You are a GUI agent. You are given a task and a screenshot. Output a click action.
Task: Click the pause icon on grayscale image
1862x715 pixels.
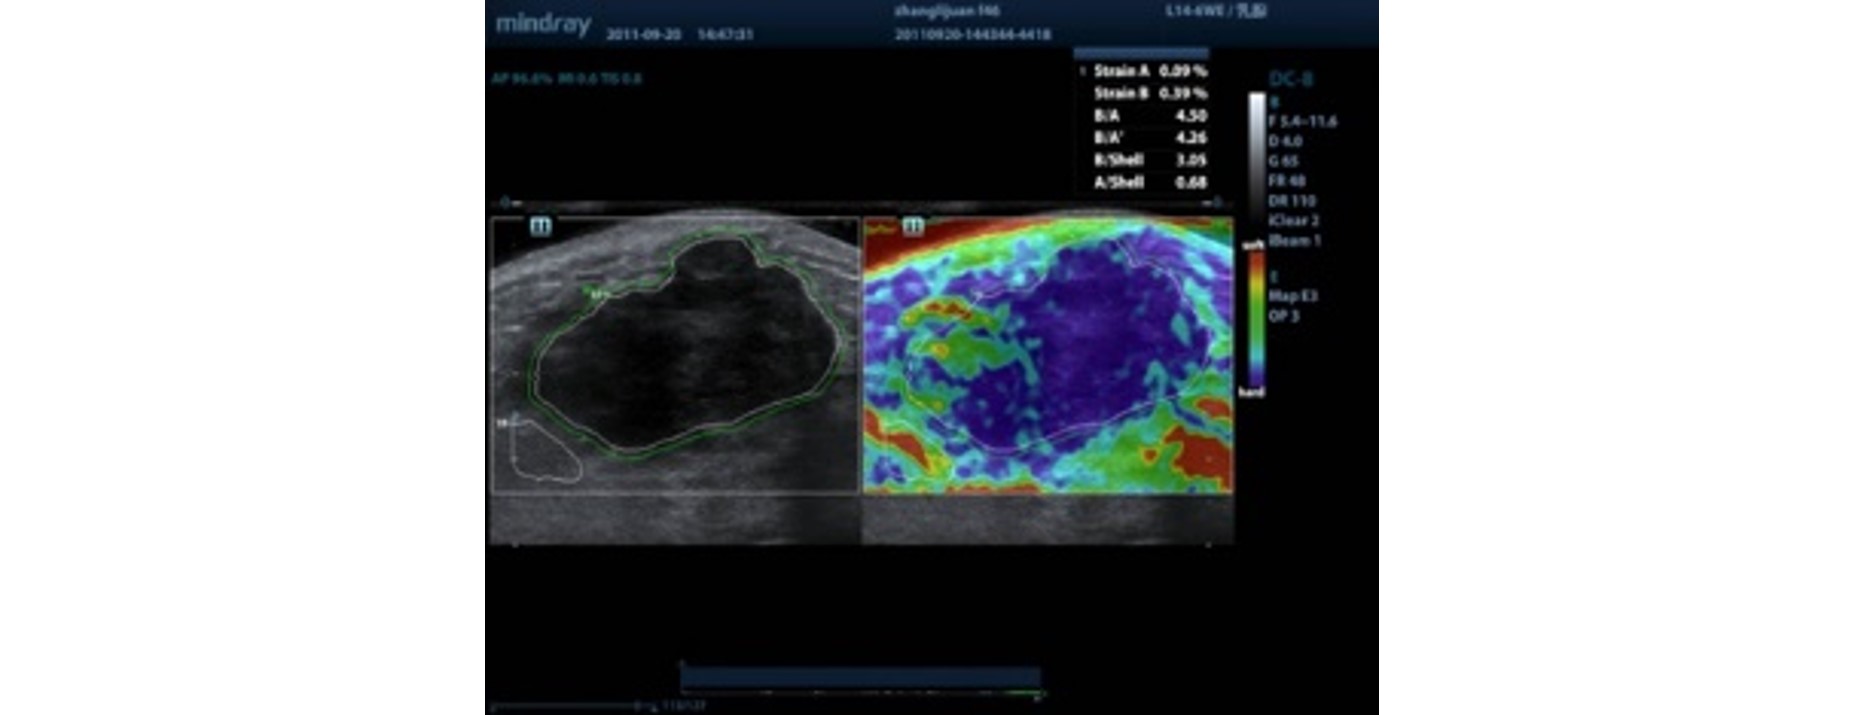coord(540,227)
